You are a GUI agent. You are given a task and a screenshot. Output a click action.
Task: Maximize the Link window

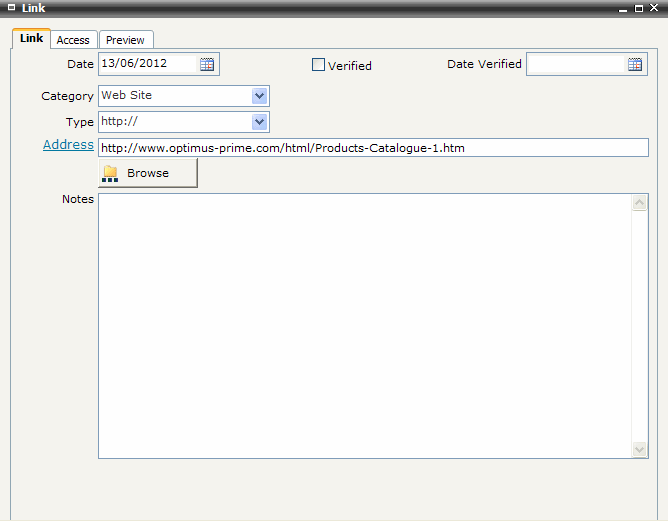[639, 8]
